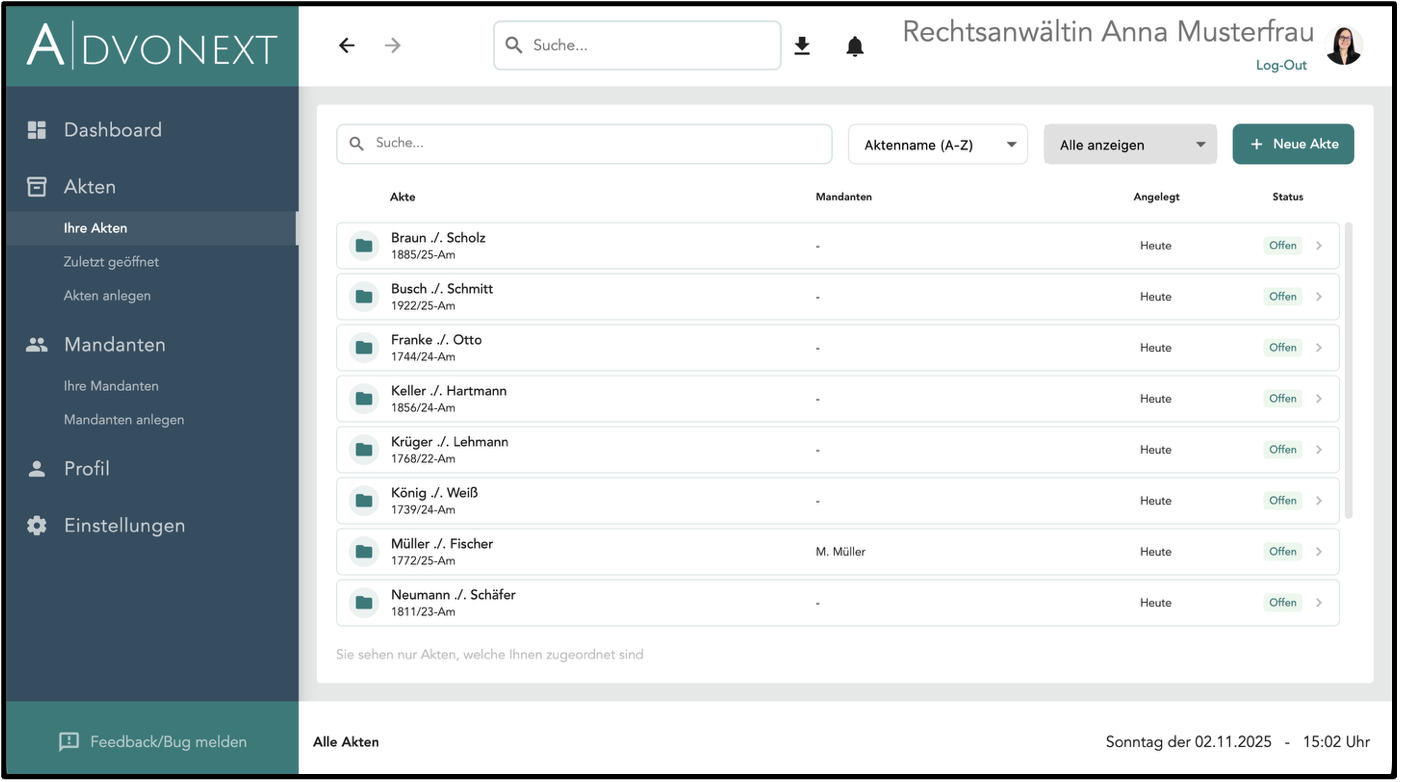Expand chevron on Keller ./. Hartmann row
The image size is (1402, 782).
[x=1319, y=399]
